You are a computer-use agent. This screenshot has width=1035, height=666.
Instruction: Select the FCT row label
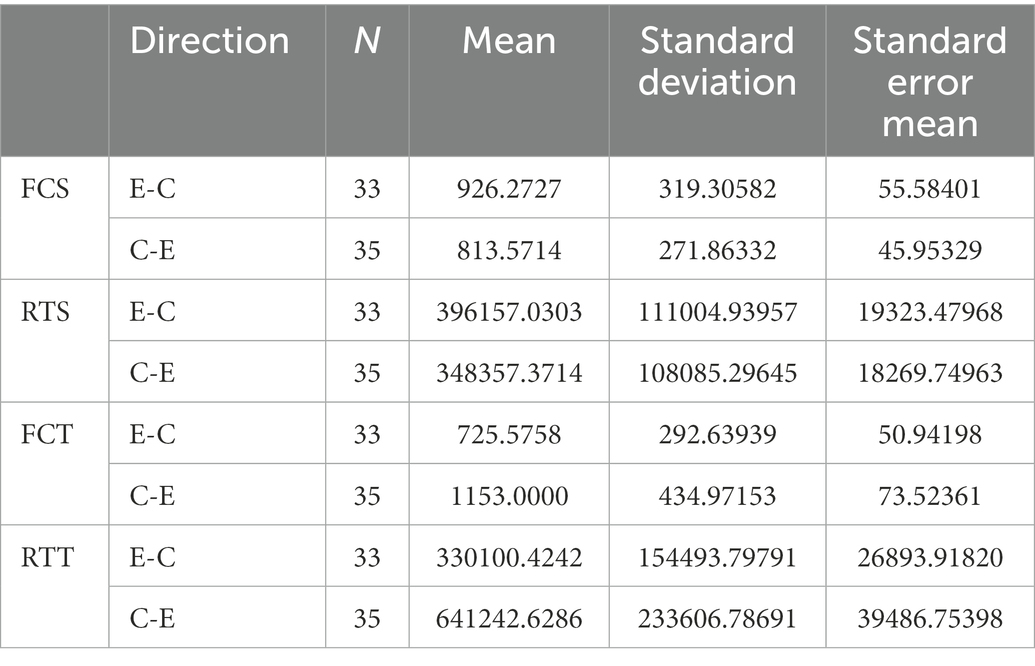click(46, 434)
